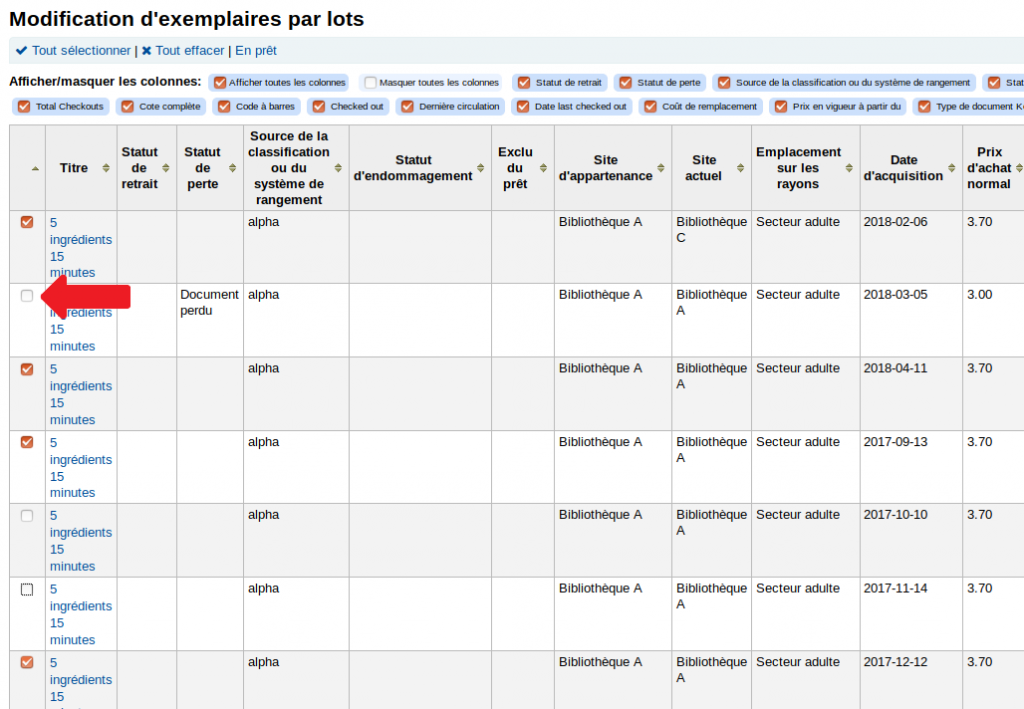Image resolution: width=1024 pixels, height=709 pixels.
Task: Open title link of the 2018-04-11 item
Action: tap(81, 394)
